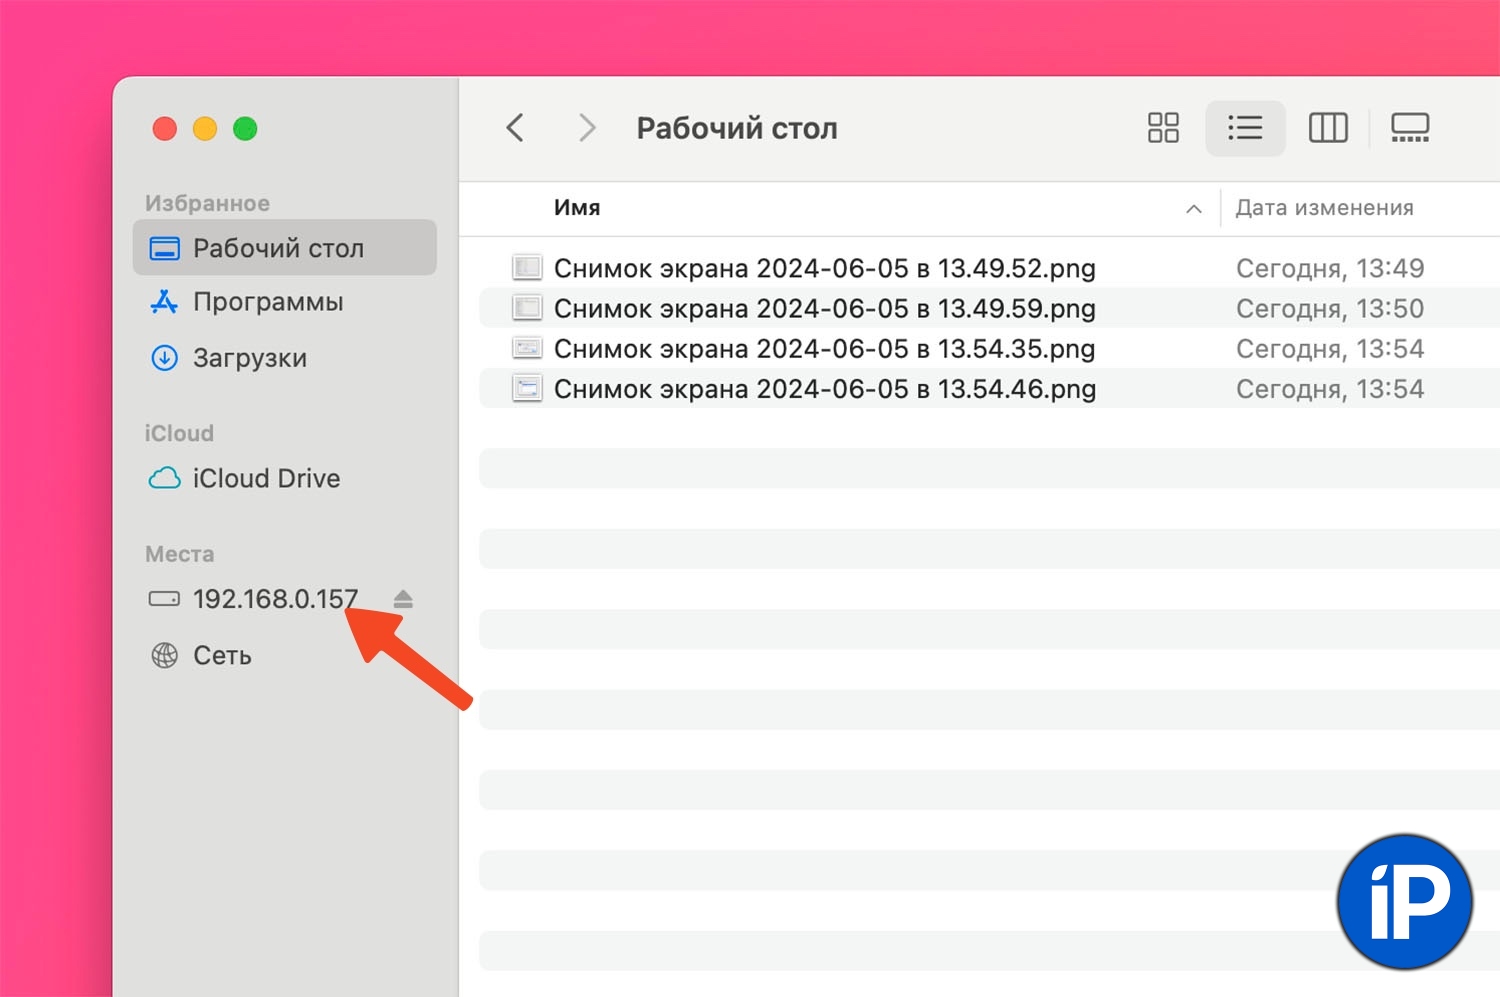The width and height of the screenshot is (1500, 997).
Task: Switch to icon grid view
Action: point(1163,128)
